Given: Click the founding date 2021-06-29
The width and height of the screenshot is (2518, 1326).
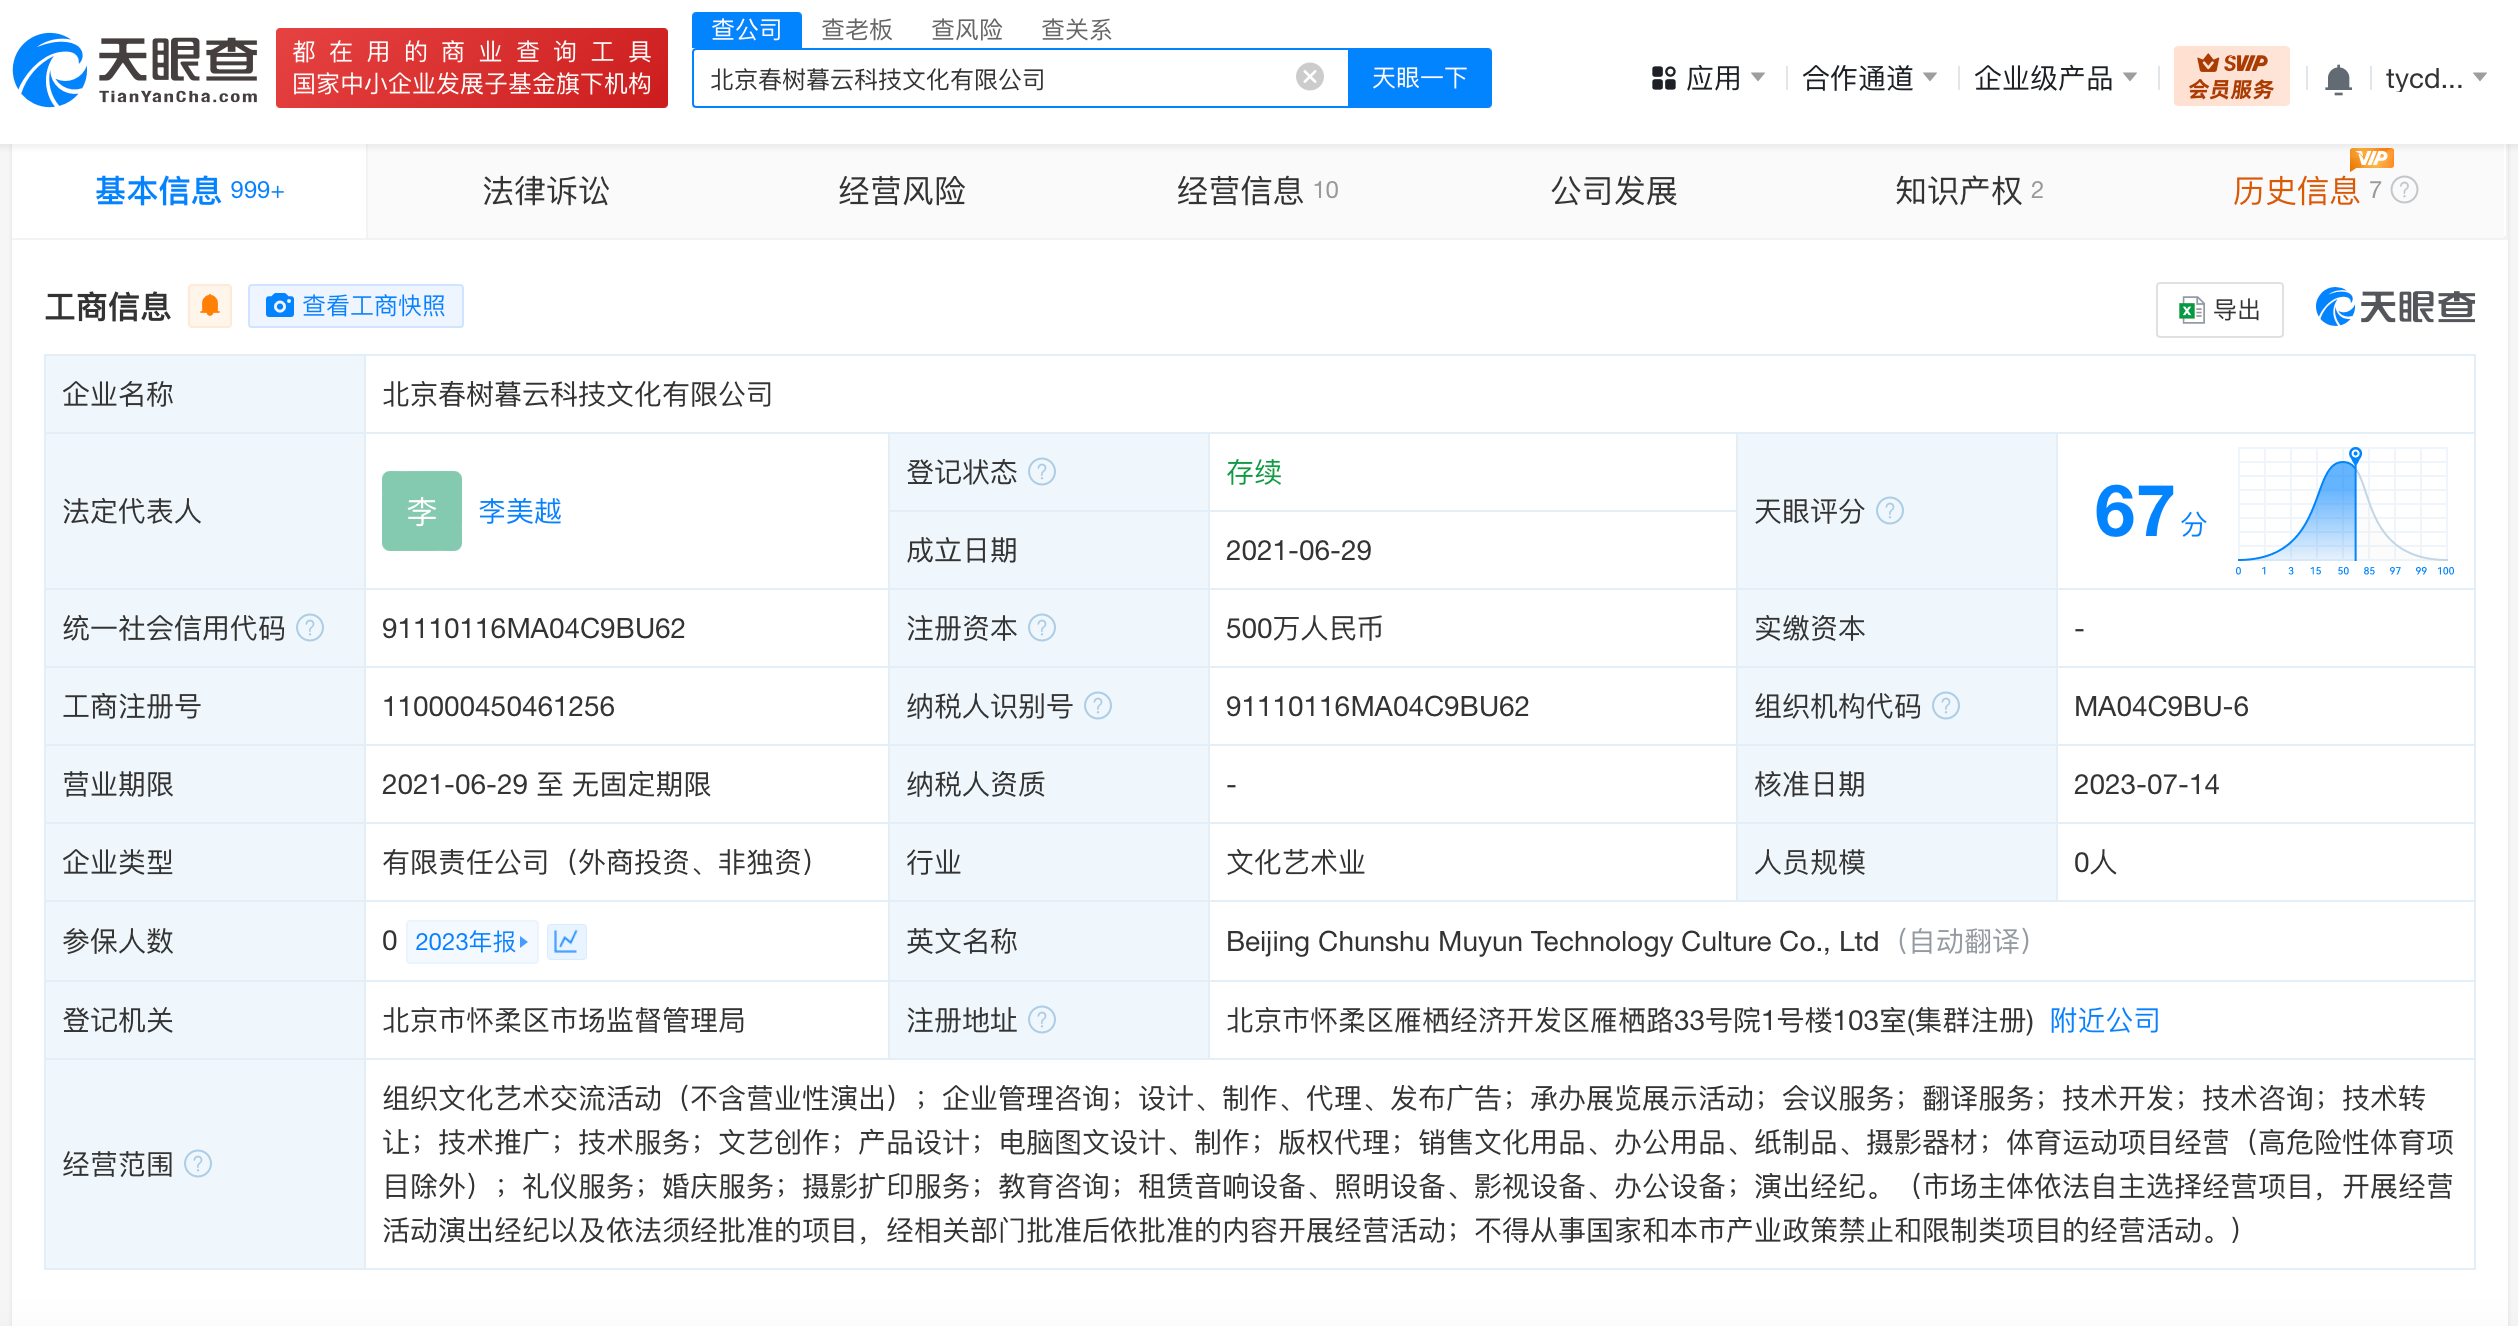Looking at the screenshot, I should coord(1298,550).
